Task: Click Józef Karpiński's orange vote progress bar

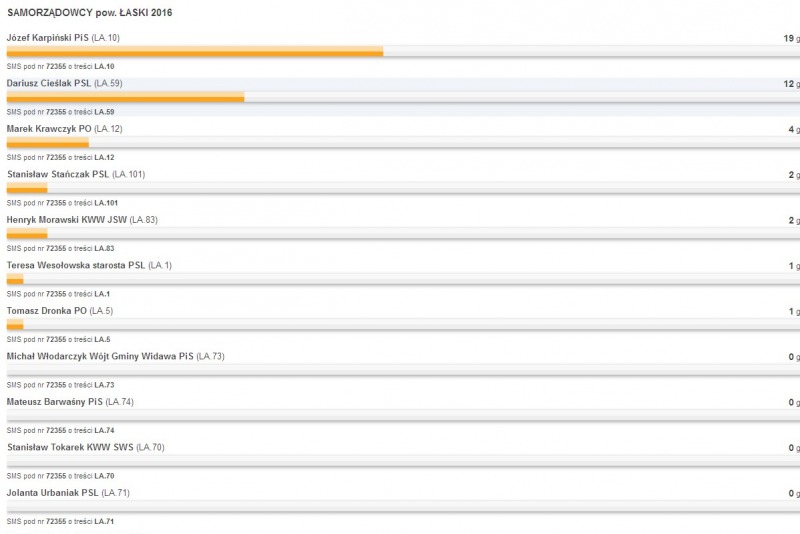Action: 195,51
